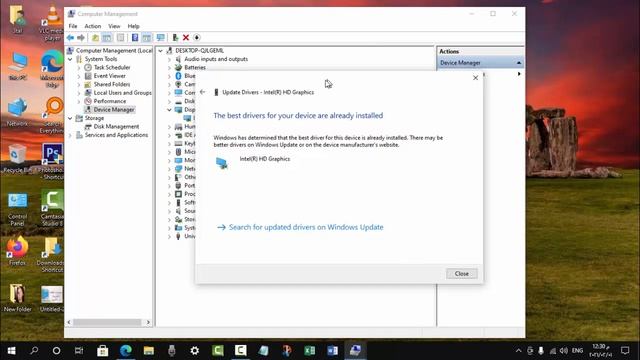This screenshot has width=640, height=360.
Task: Open Microsoft Store from the taskbar
Action: [x=102, y=351]
